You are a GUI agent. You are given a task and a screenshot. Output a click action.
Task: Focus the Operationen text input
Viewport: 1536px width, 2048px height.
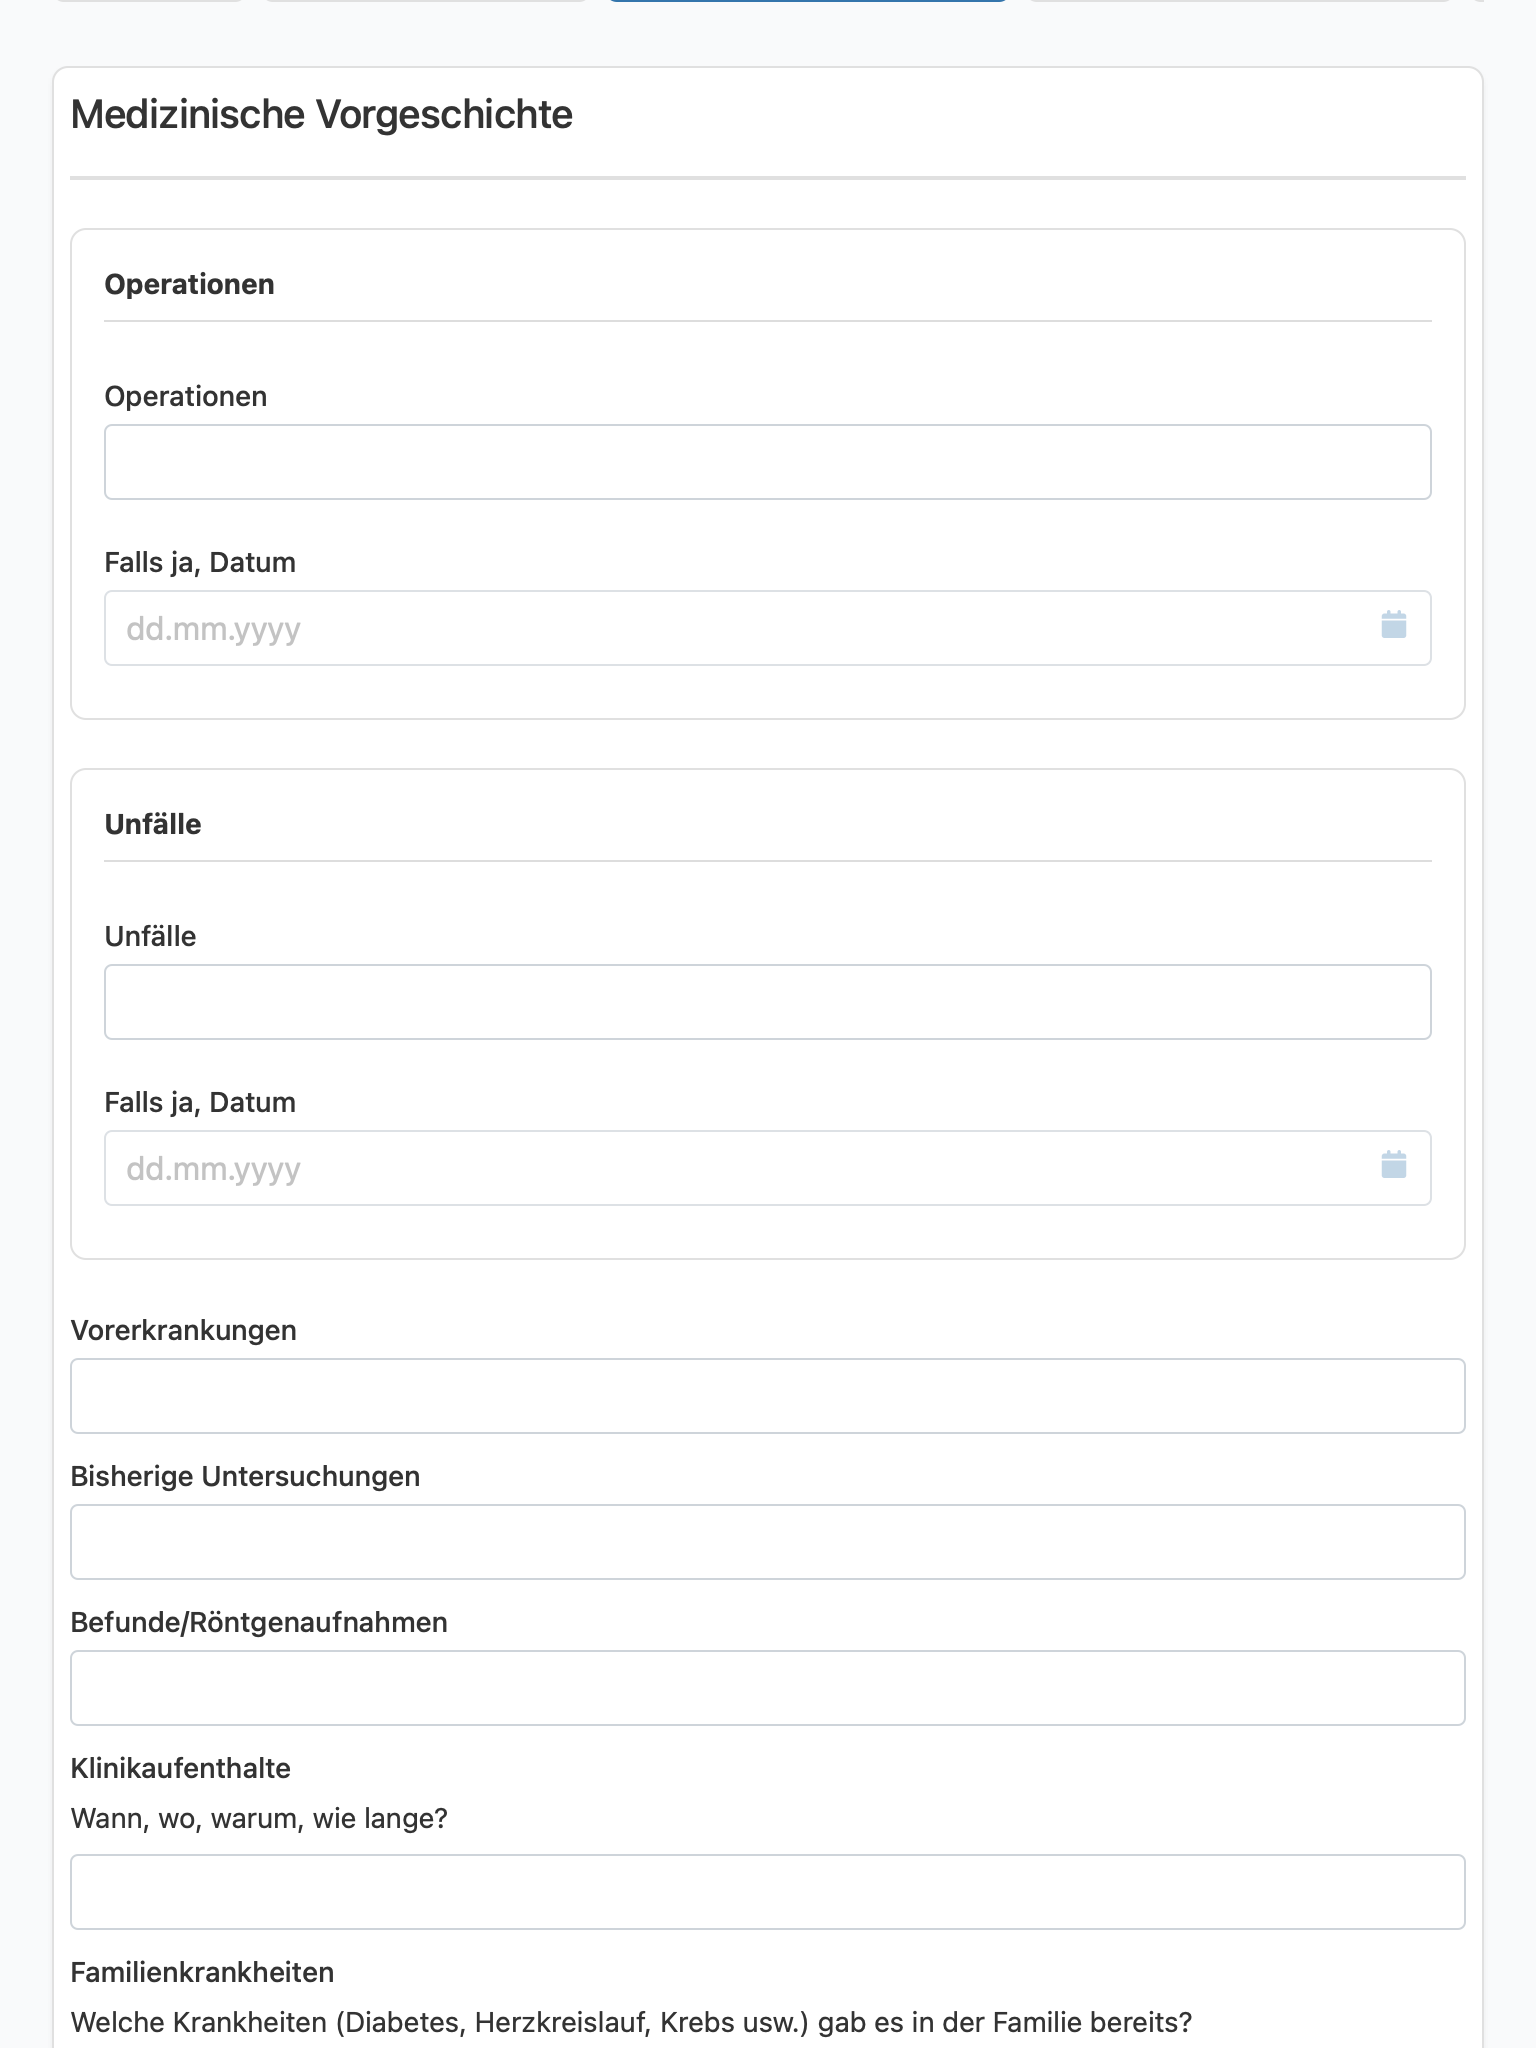tap(768, 462)
